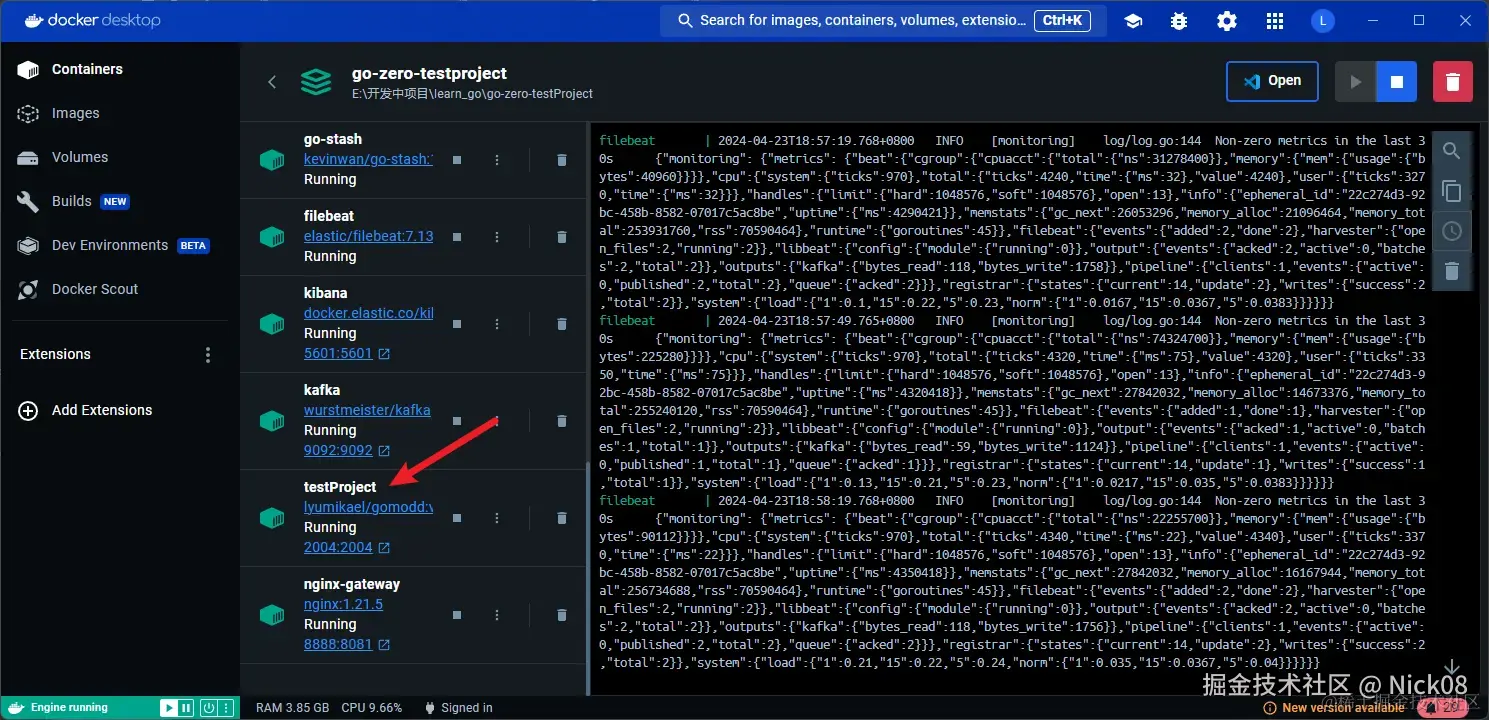Open more options for filebeat container
Viewport: 1489px width, 720px height.
tap(497, 237)
